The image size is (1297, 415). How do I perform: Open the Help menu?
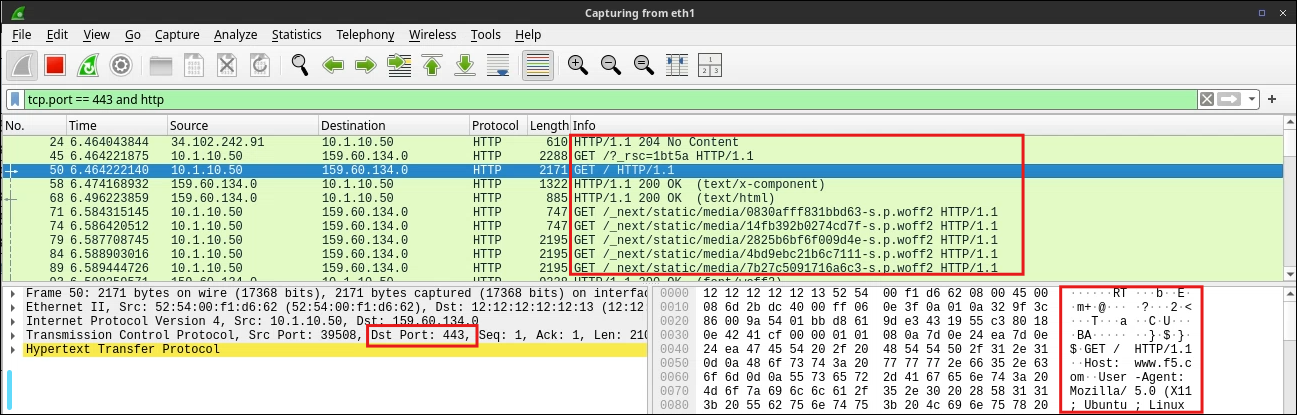point(528,34)
